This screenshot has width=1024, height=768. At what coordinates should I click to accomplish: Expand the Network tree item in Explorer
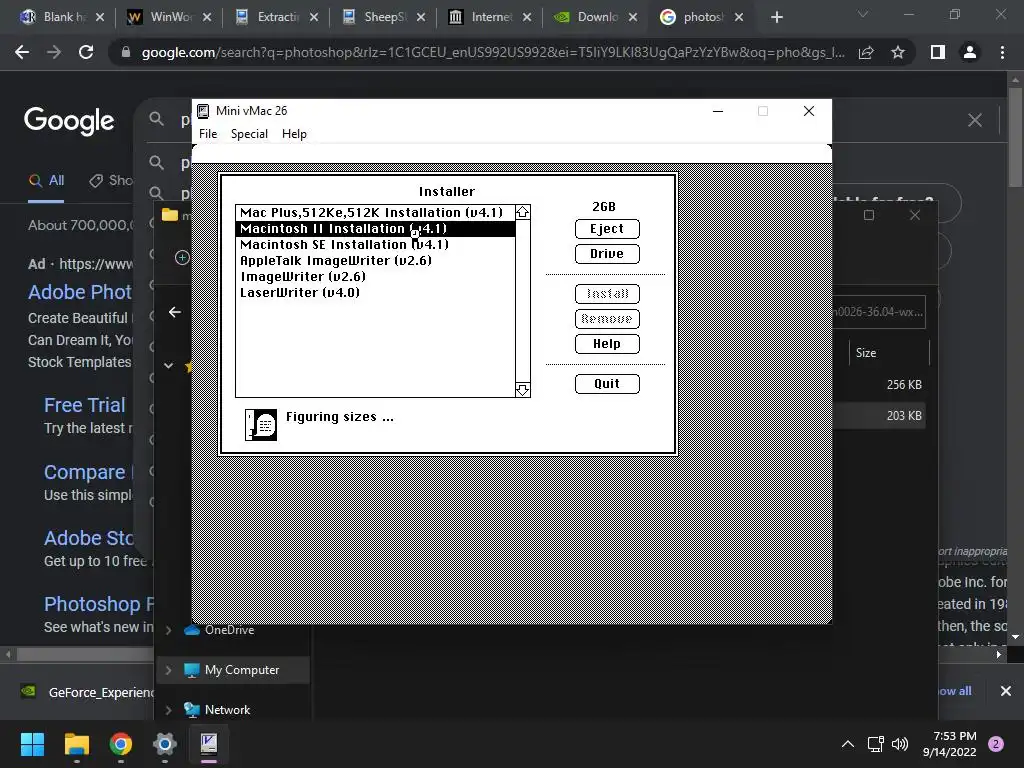pyautogui.click(x=168, y=710)
